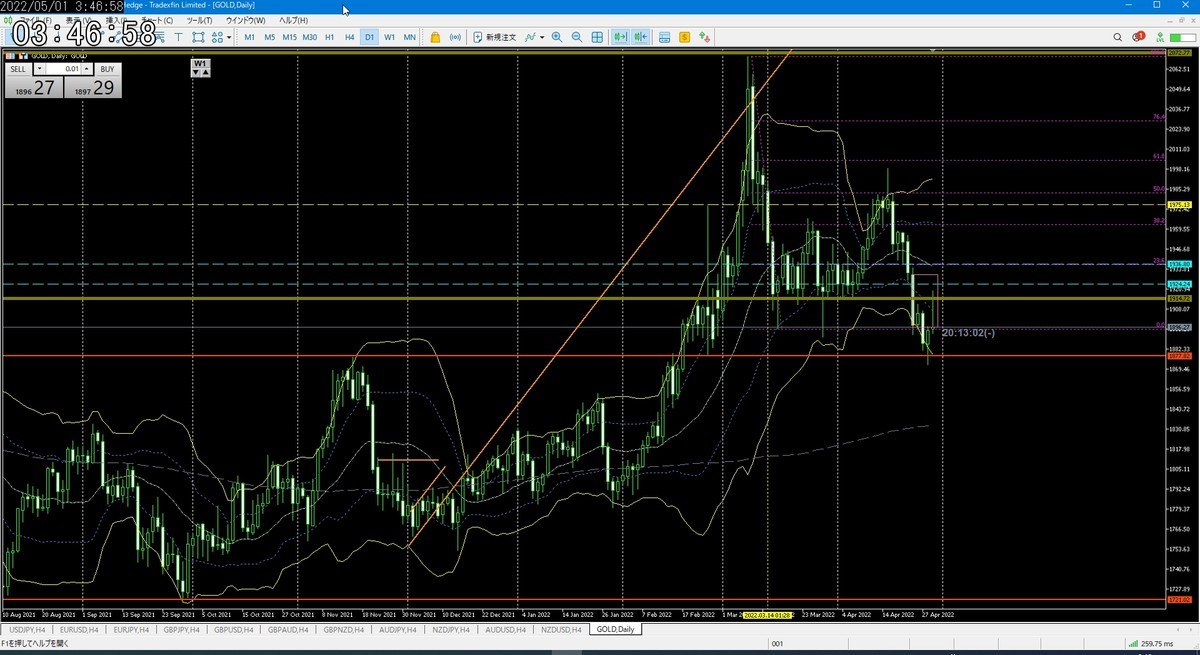Switch chart to M15 timeframe

(289, 37)
